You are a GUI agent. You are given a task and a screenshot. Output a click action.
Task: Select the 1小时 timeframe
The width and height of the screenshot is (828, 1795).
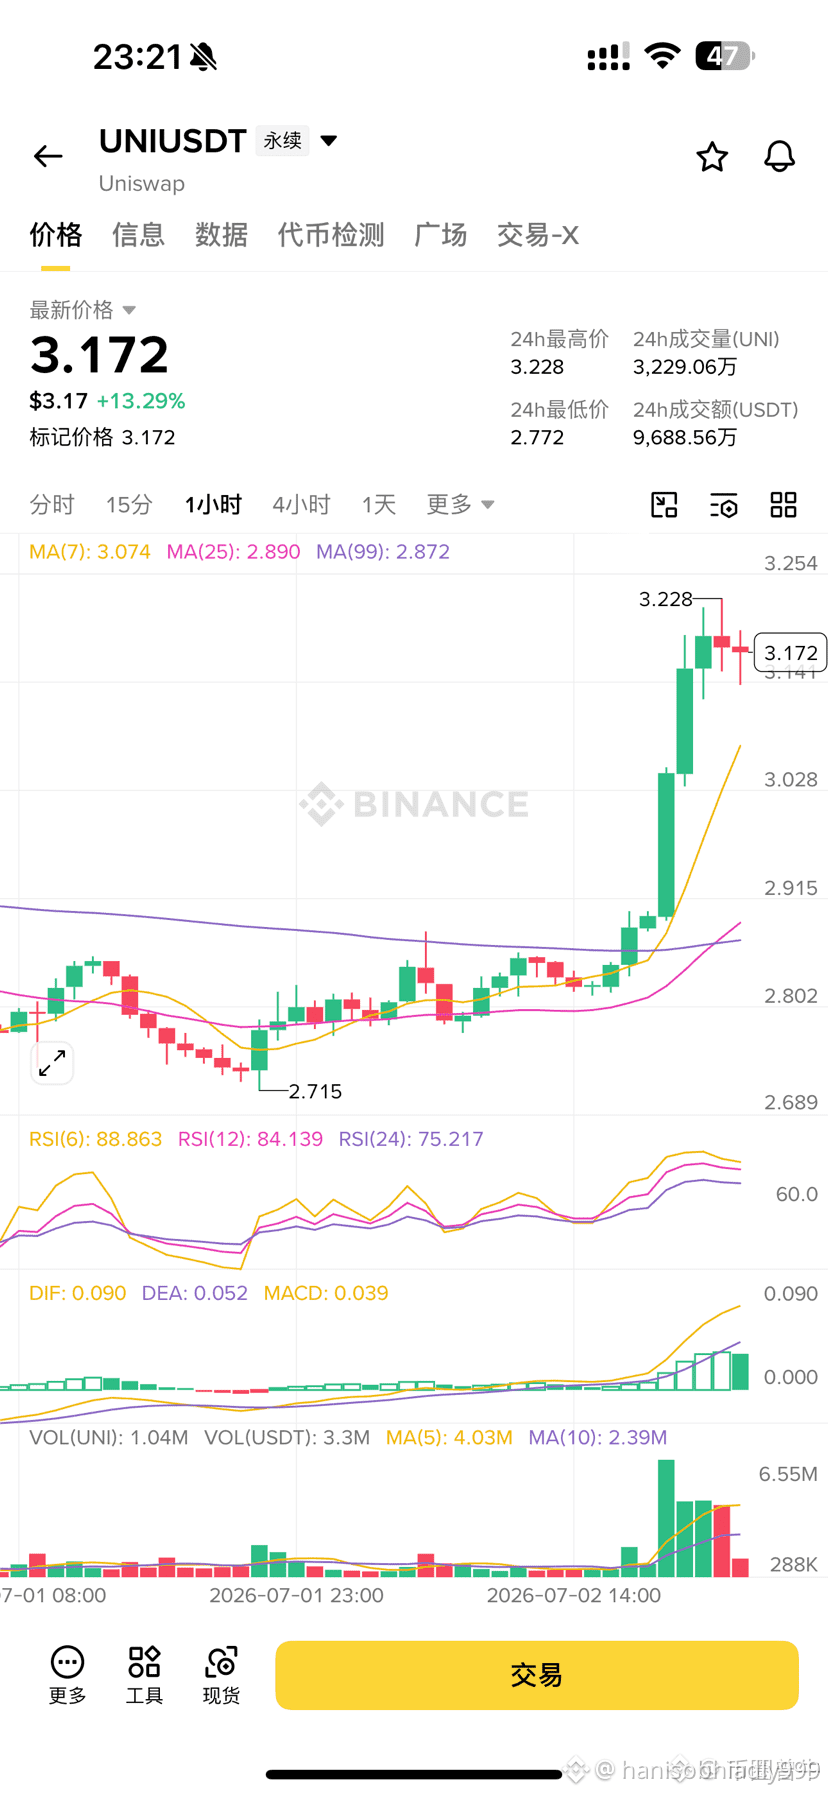(x=213, y=504)
